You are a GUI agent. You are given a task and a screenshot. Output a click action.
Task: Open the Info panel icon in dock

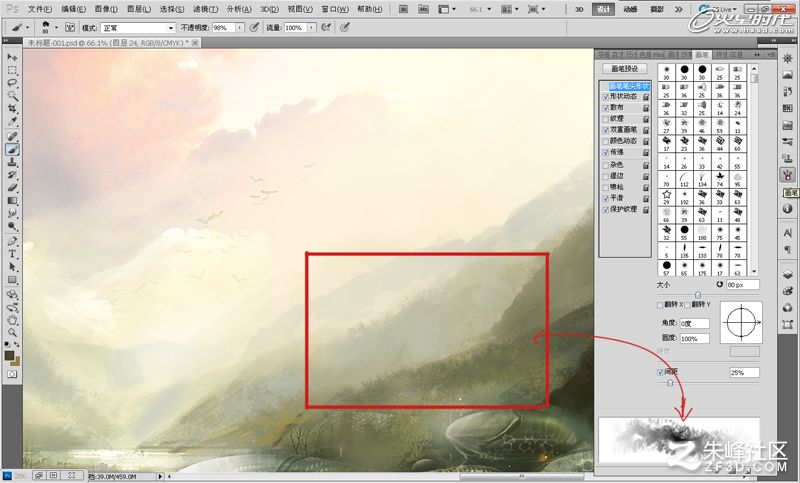coord(787,208)
